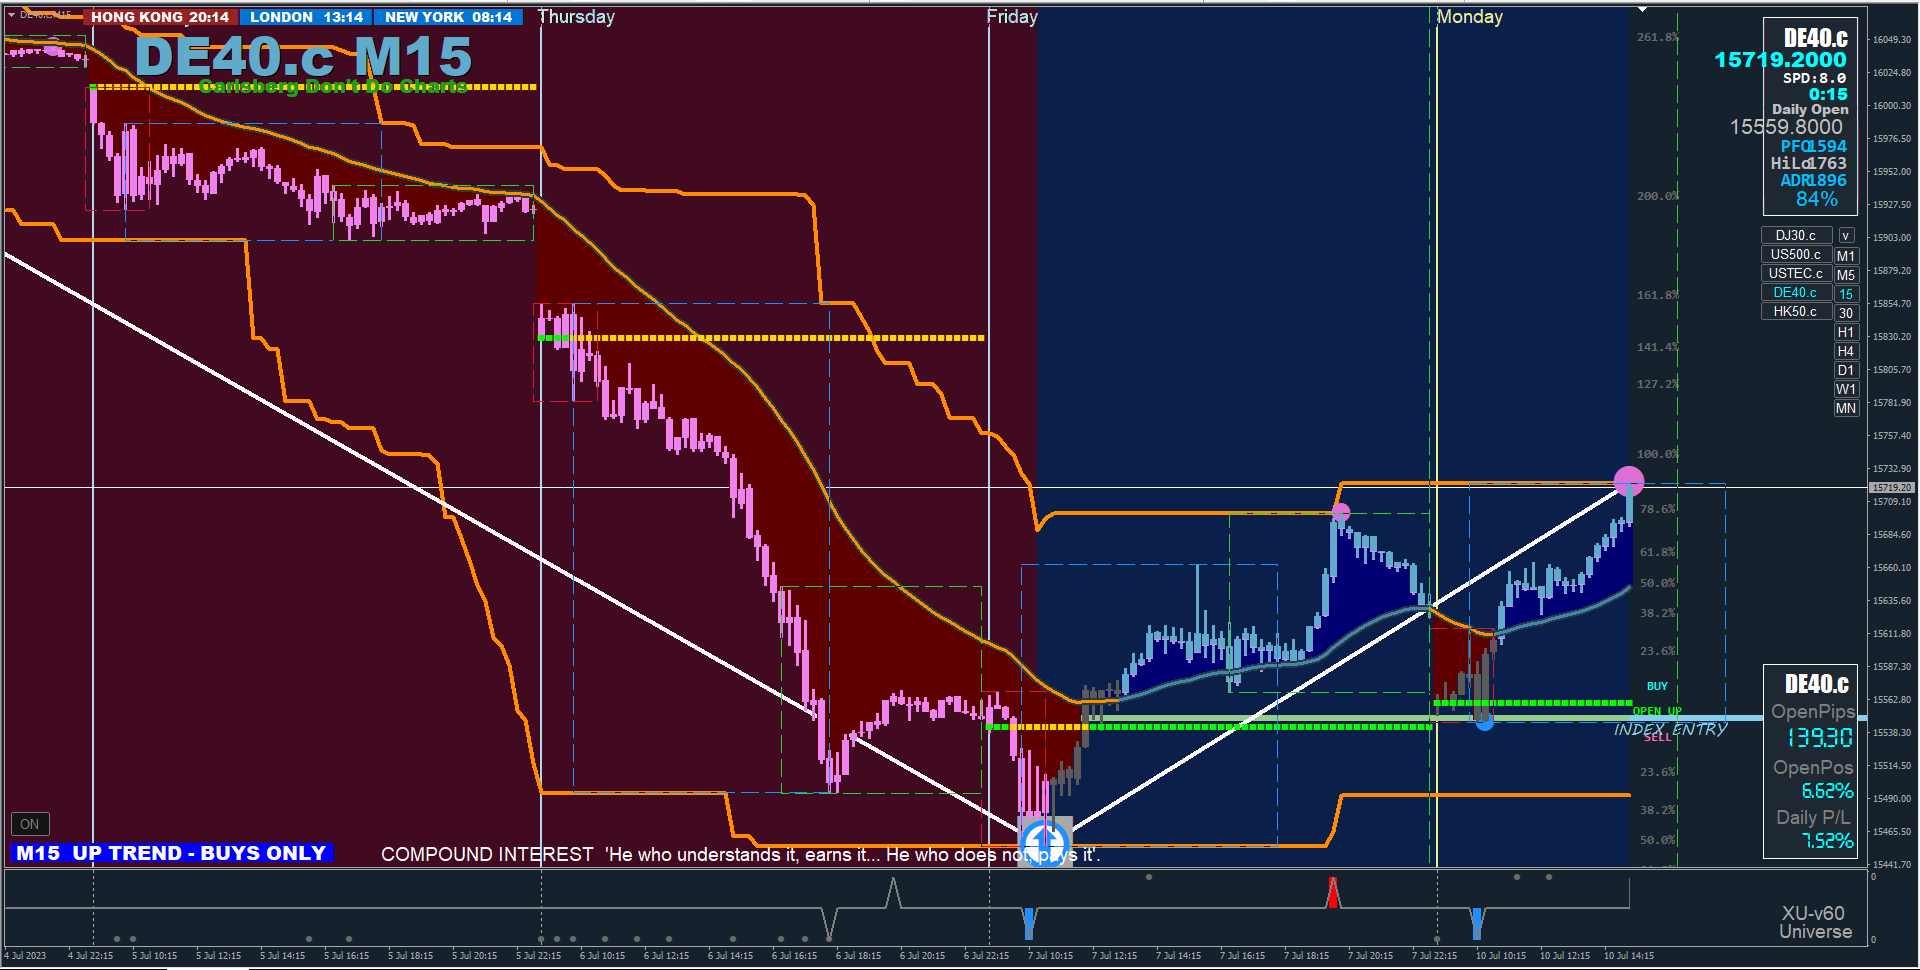
Task: Click the OpenPos value 6.62%
Action: [1827, 791]
